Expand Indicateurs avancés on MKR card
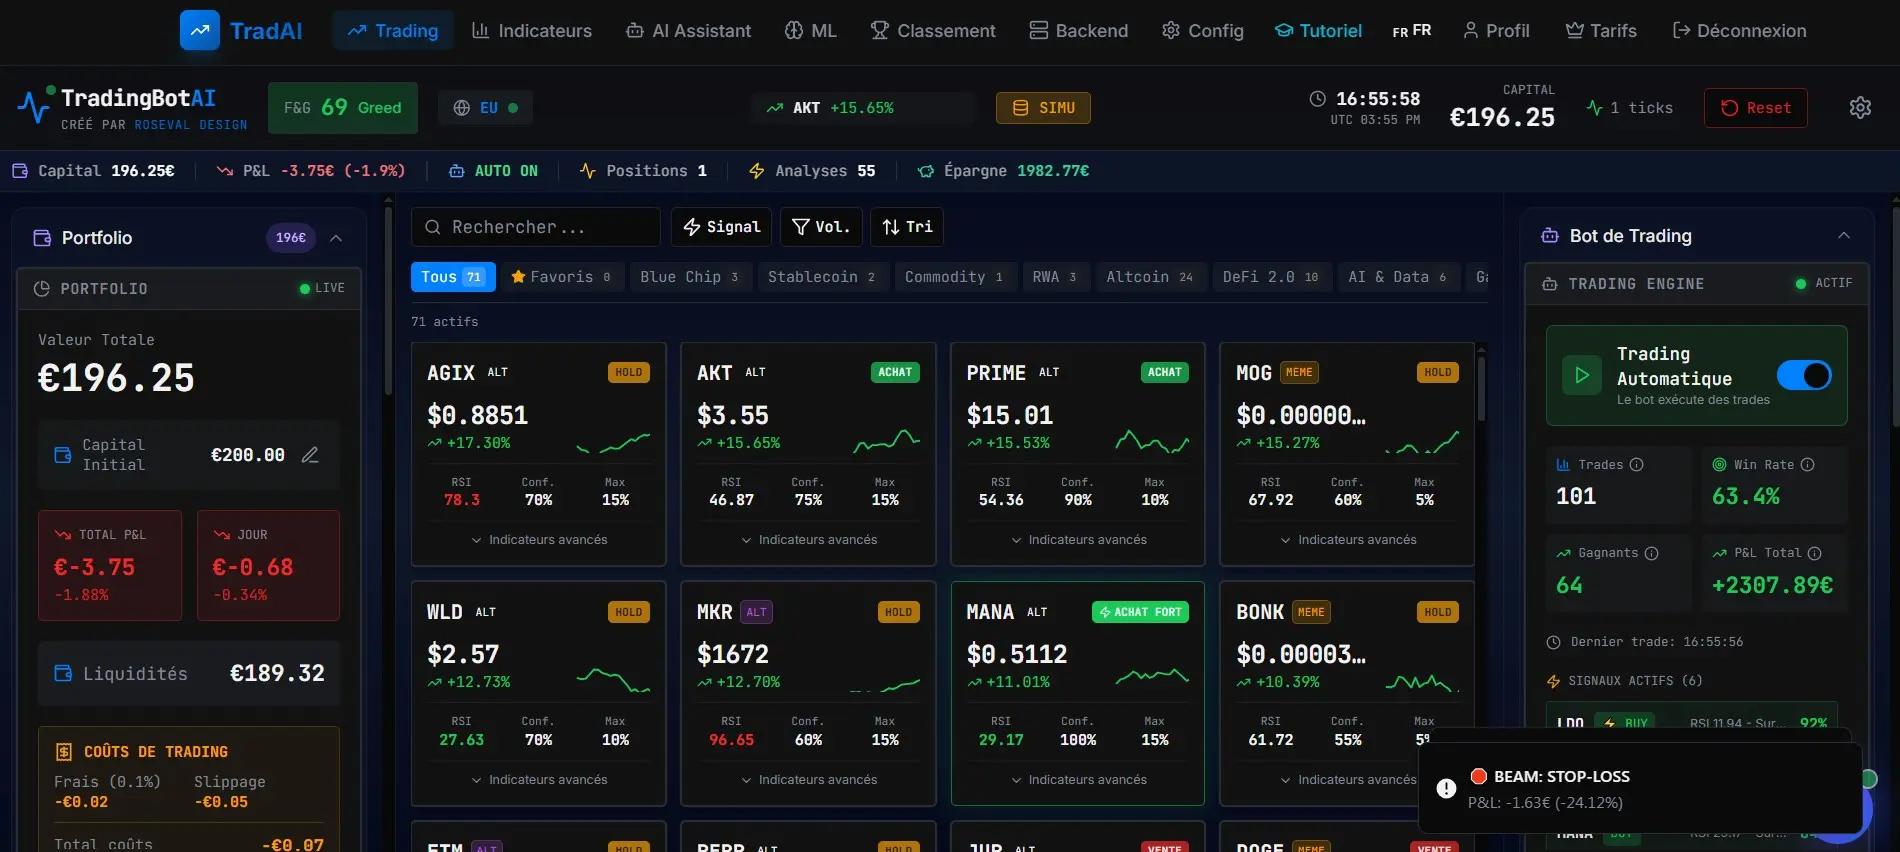 809,780
